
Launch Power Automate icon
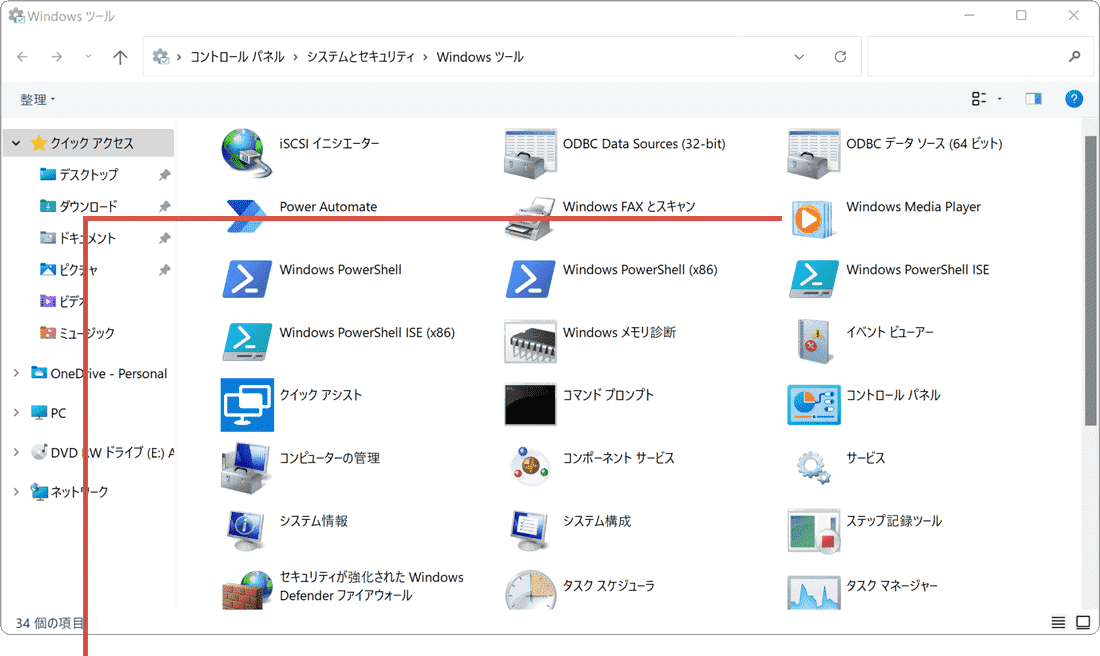click(x=246, y=216)
